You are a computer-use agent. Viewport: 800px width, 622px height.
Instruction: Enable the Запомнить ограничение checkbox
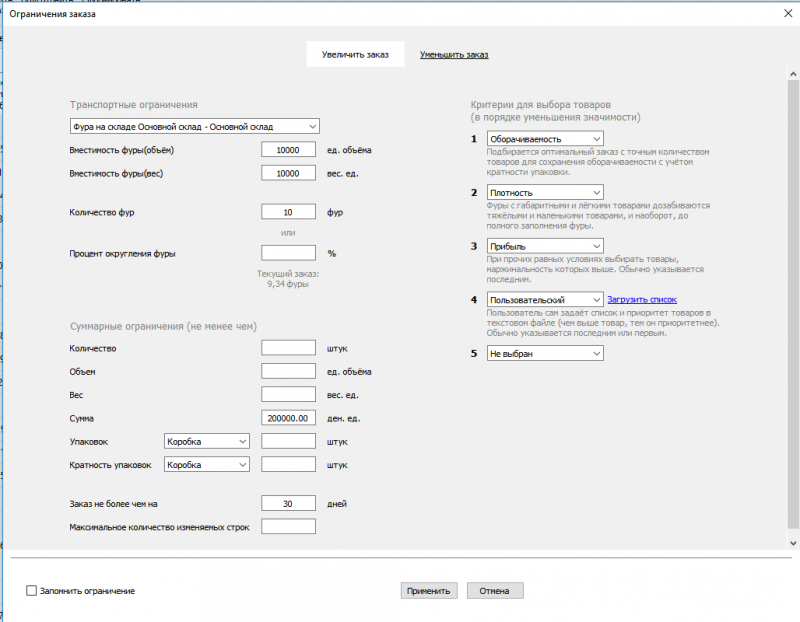[32, 591]
